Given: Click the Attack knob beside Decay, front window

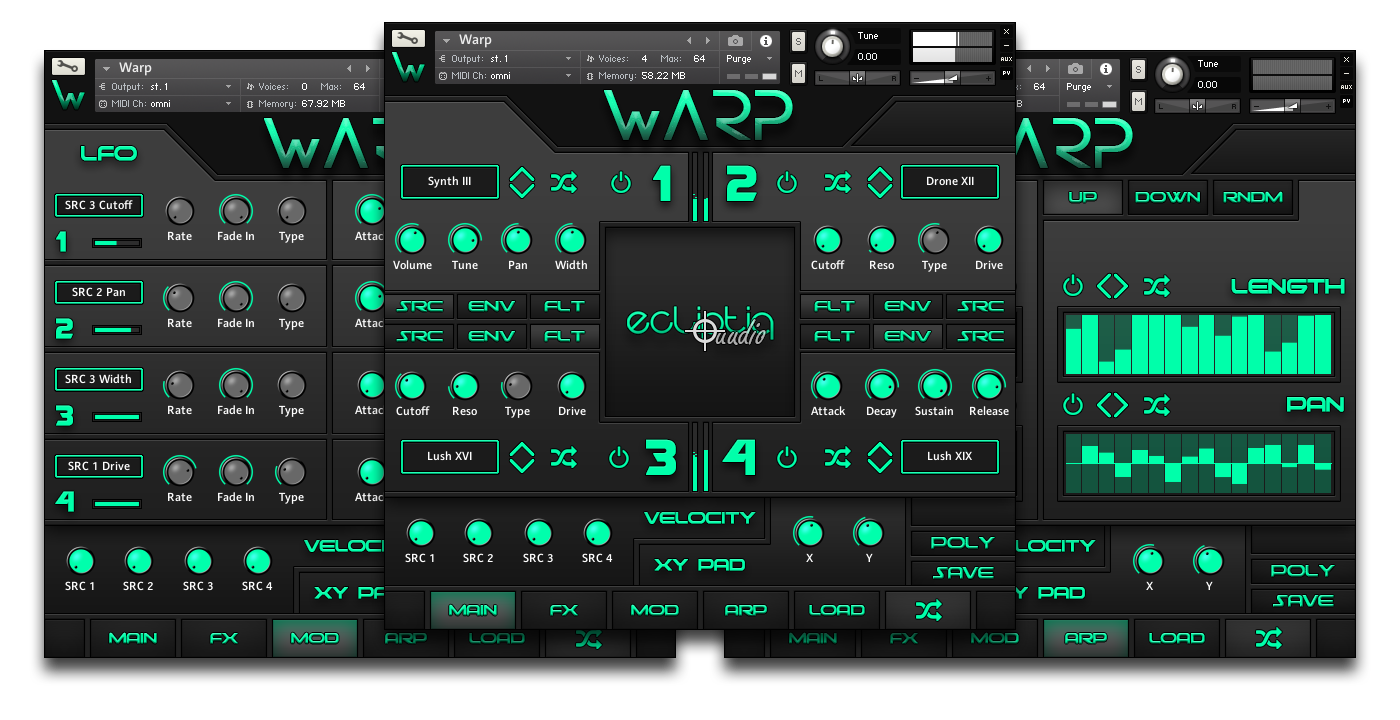Looking at the screenshot, I should click(827, 385).
